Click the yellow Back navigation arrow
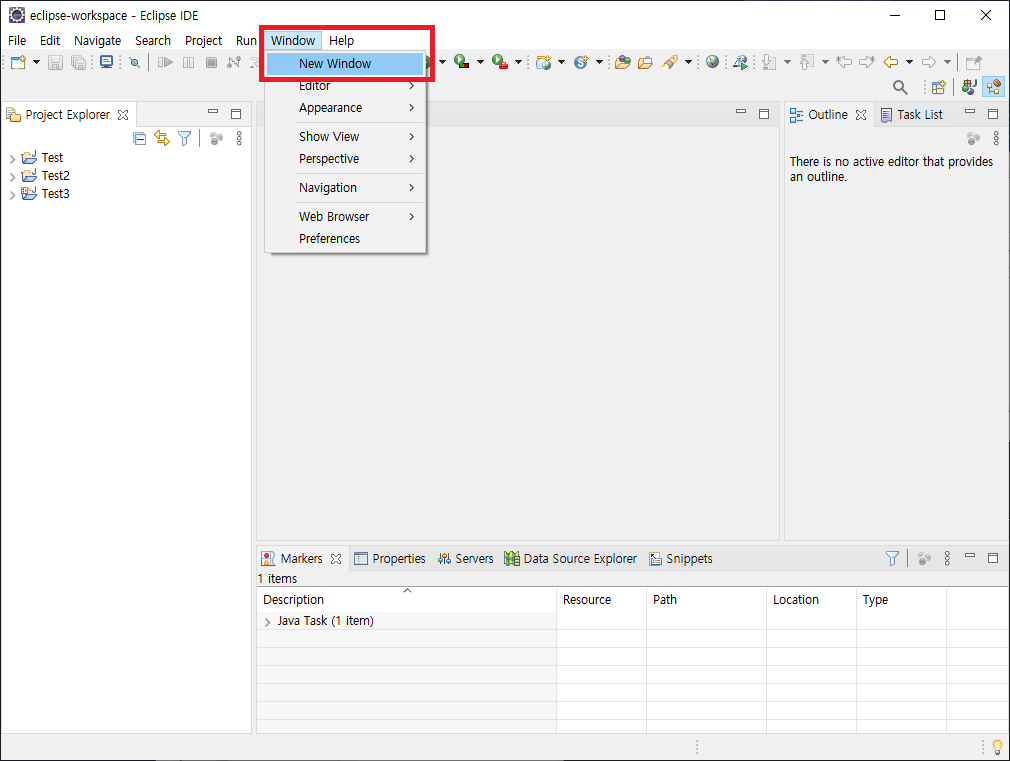 891,63
